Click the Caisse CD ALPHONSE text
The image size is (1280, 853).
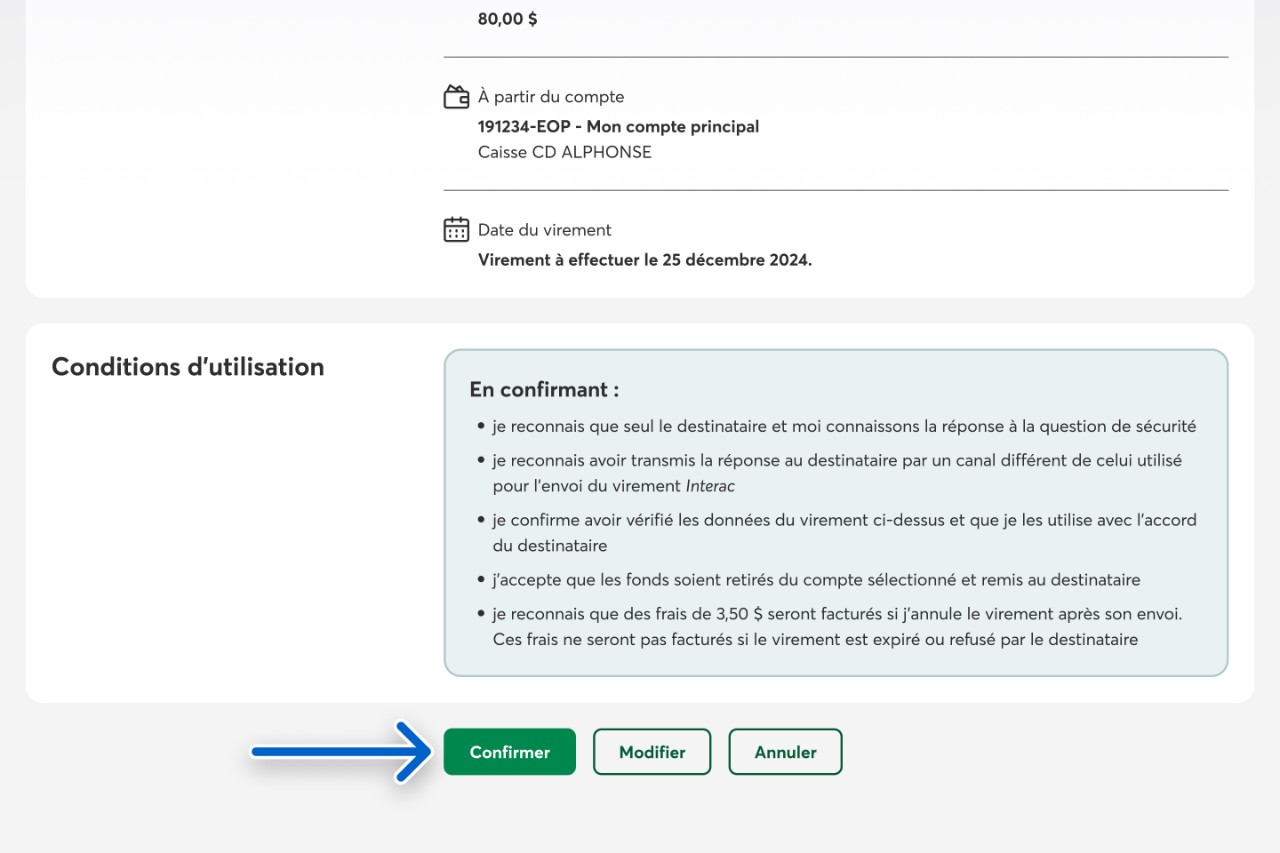click(564, 152)
